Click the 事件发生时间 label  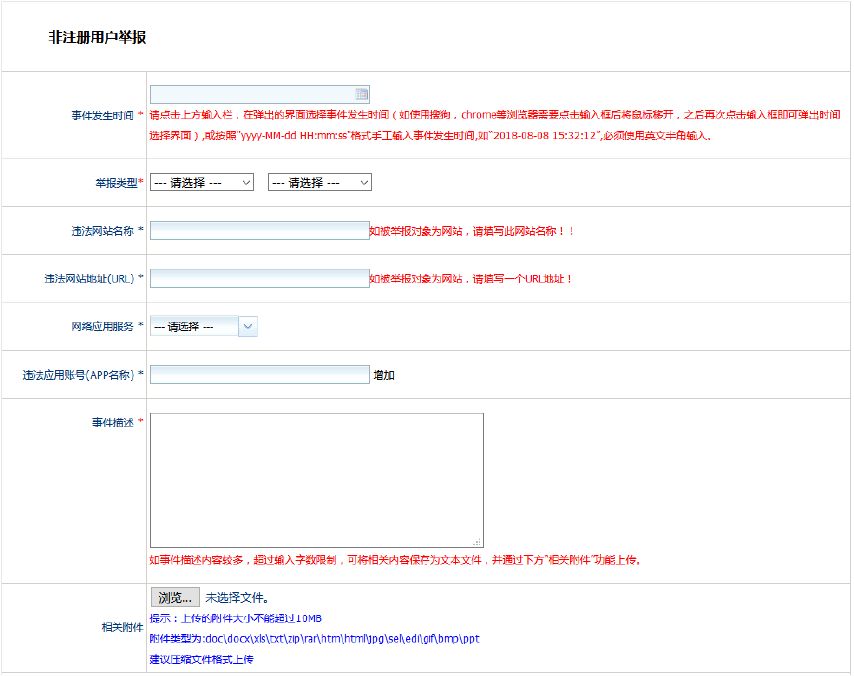pyautogui.click(x=102, y=115)
